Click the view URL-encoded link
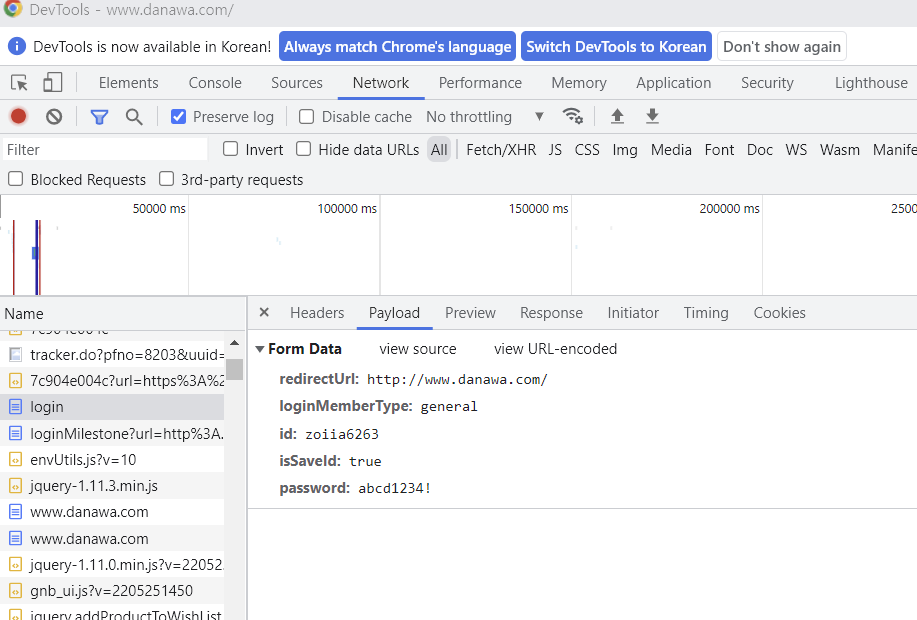 [556, 349]
